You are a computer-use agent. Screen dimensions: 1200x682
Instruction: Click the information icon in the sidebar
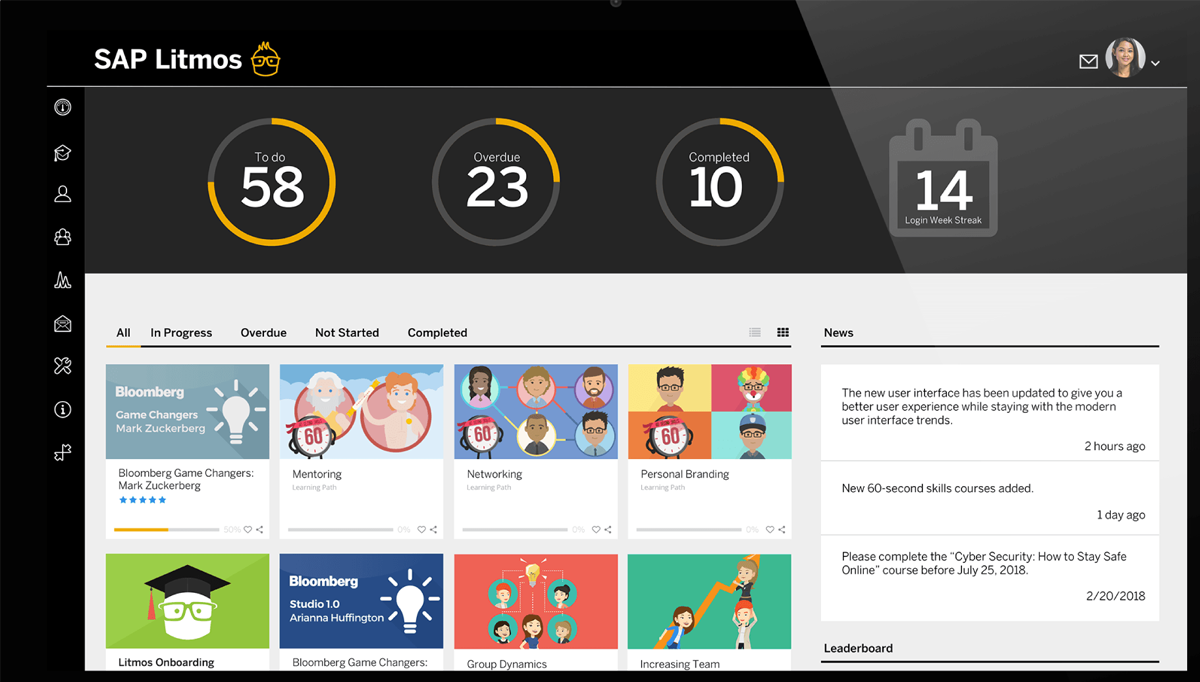click(62, 409)
